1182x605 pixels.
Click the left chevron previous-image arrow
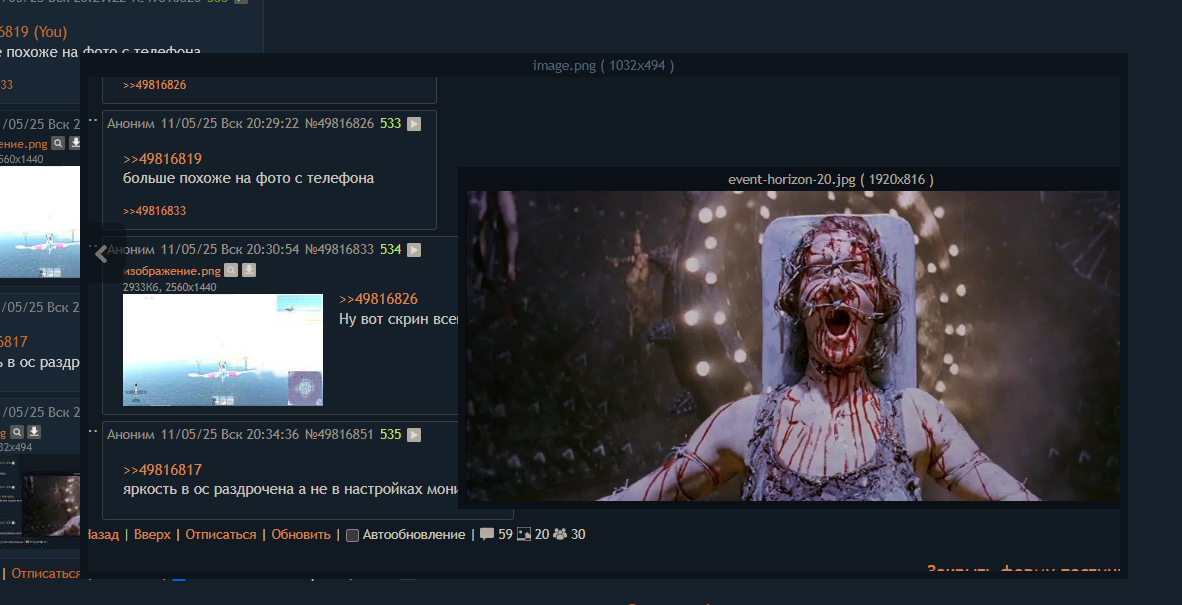[101, 254]
